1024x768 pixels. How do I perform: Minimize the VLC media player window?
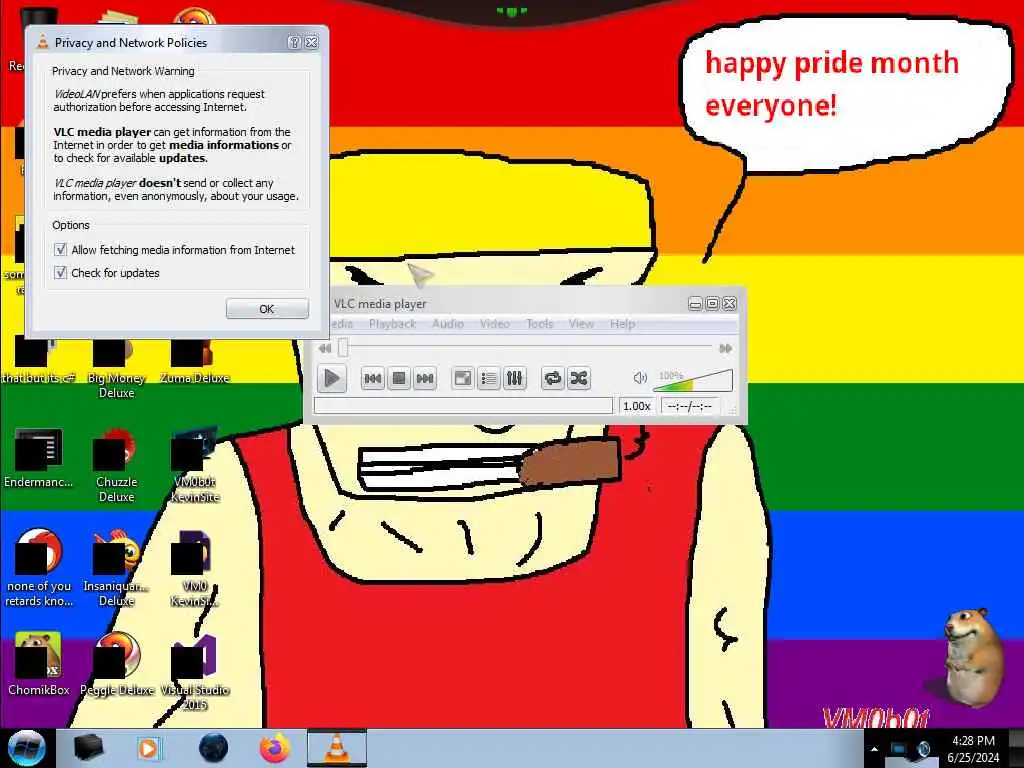695,304
